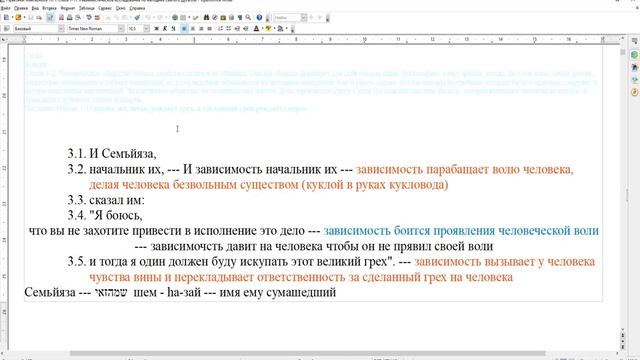Toggle nonprinting characters pilcrow

(x=240, y=18)
